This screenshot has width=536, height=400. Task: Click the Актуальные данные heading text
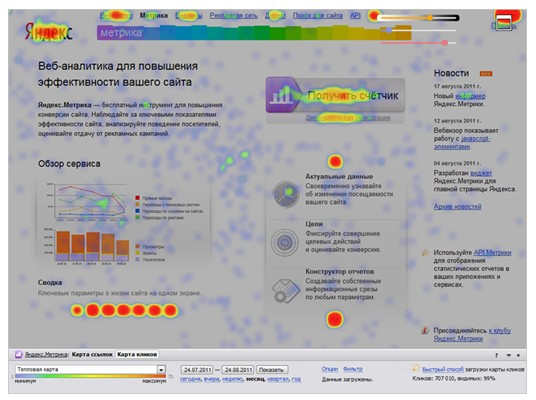click(339, 176)
